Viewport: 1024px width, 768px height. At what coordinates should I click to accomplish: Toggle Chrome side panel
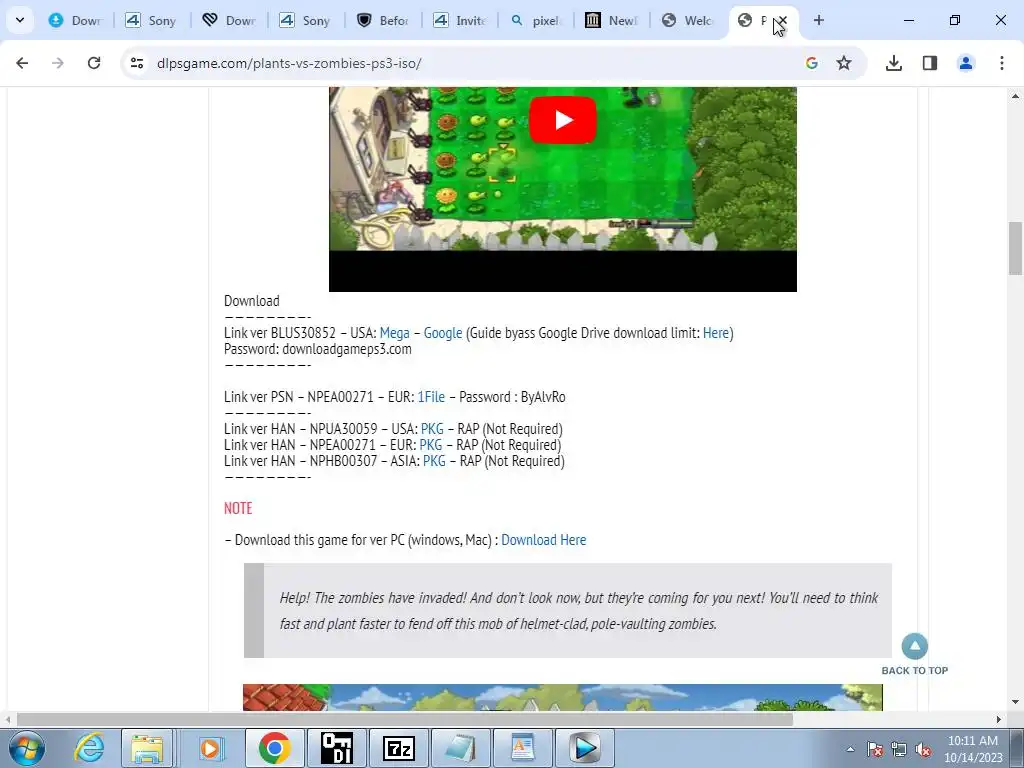930,63
